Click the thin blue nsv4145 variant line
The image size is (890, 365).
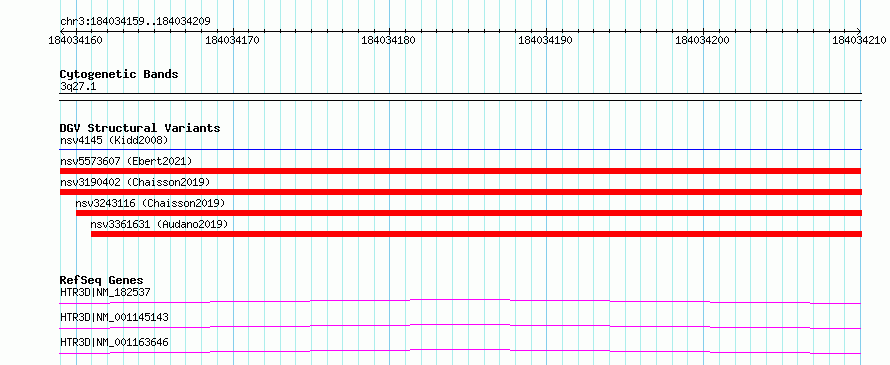point(461,150)
